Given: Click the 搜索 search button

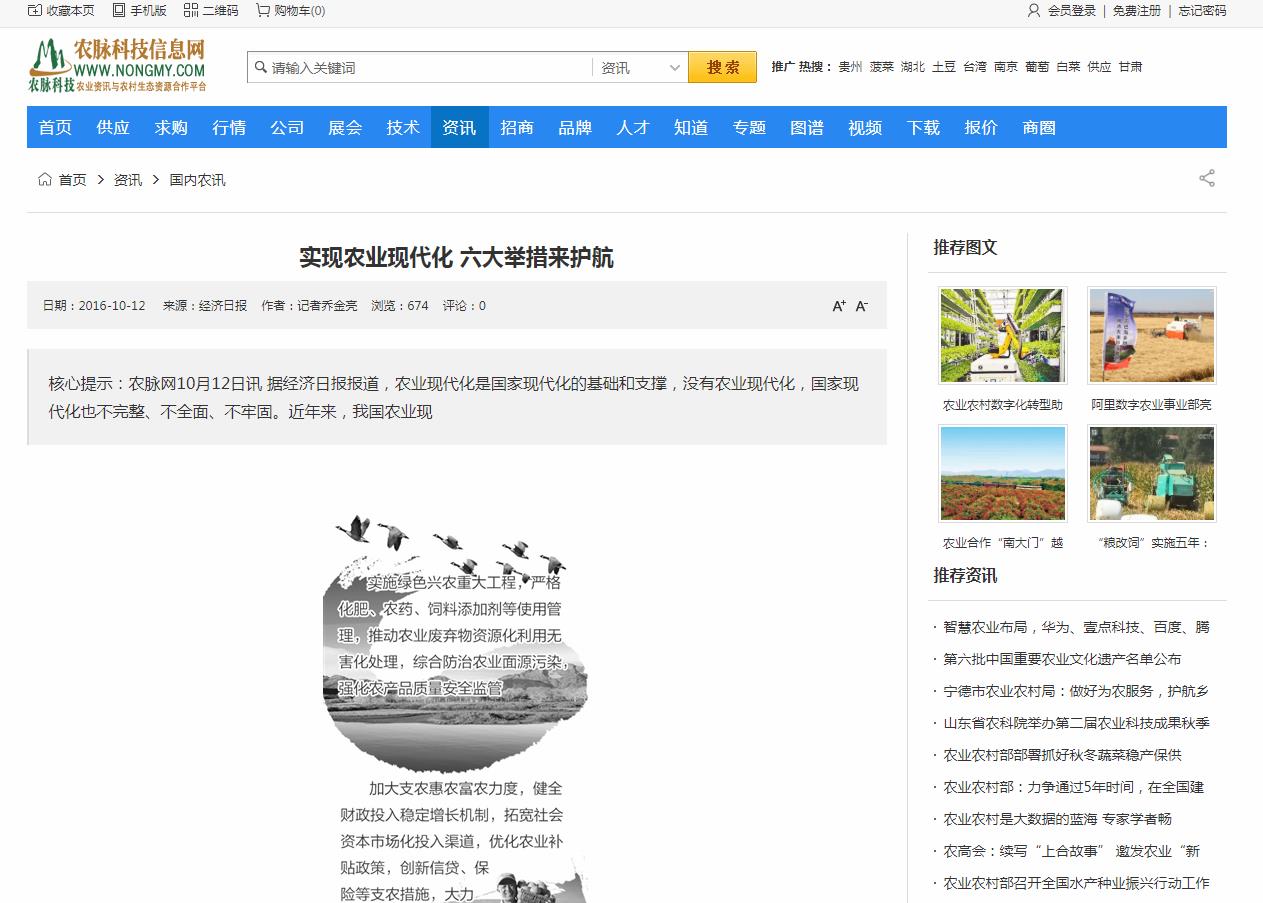Looking at the screenshot, I should (722, 67).
